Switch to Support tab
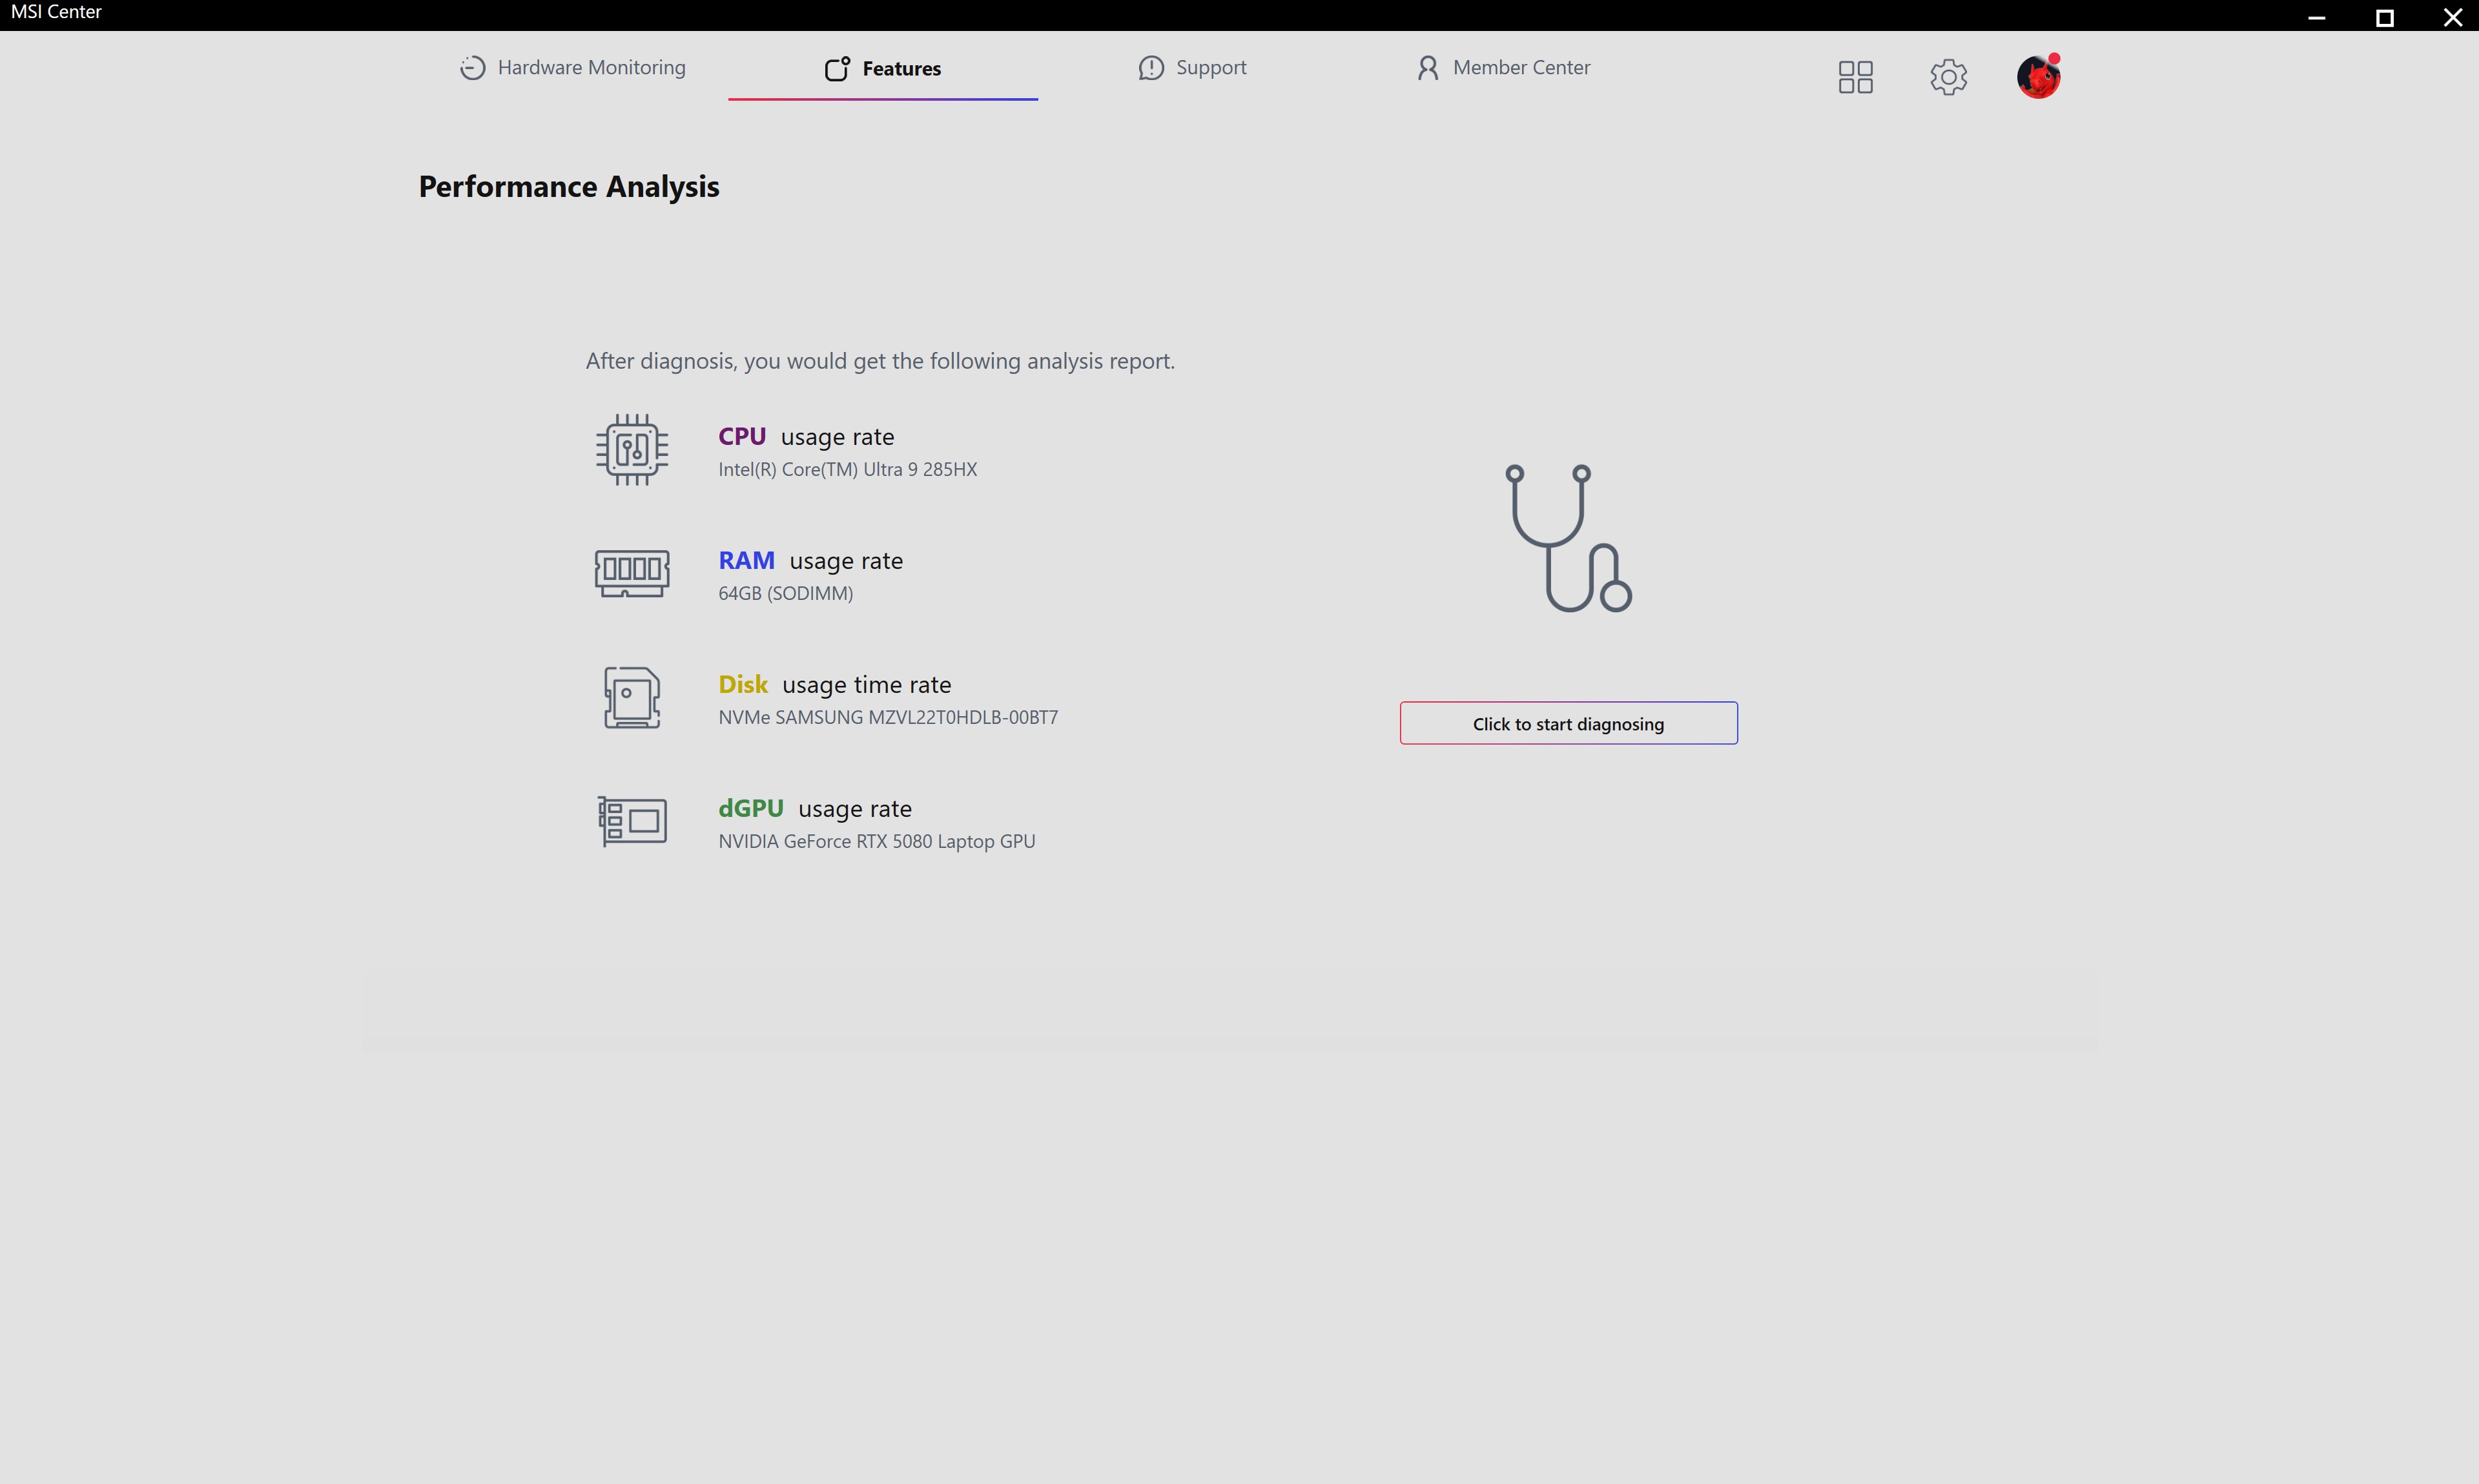 (1192, 68)
